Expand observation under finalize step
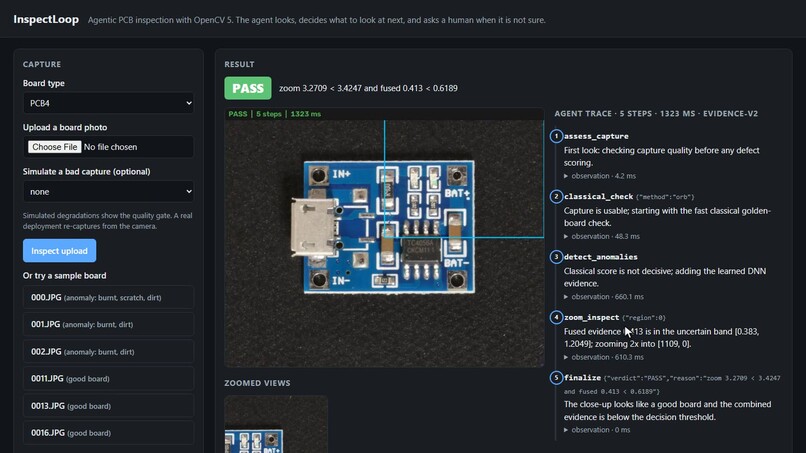Screen dimensions: 806x453 pyautogui.click(x=597, y=430)
